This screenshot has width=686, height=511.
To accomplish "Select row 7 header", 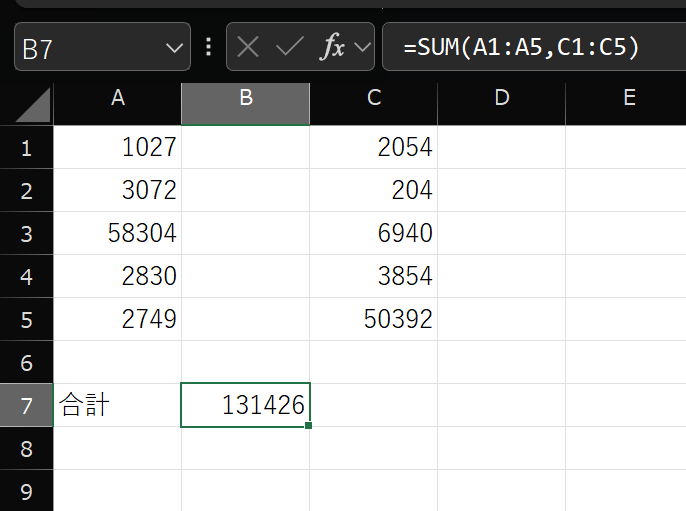I will (x=26, y=406).
